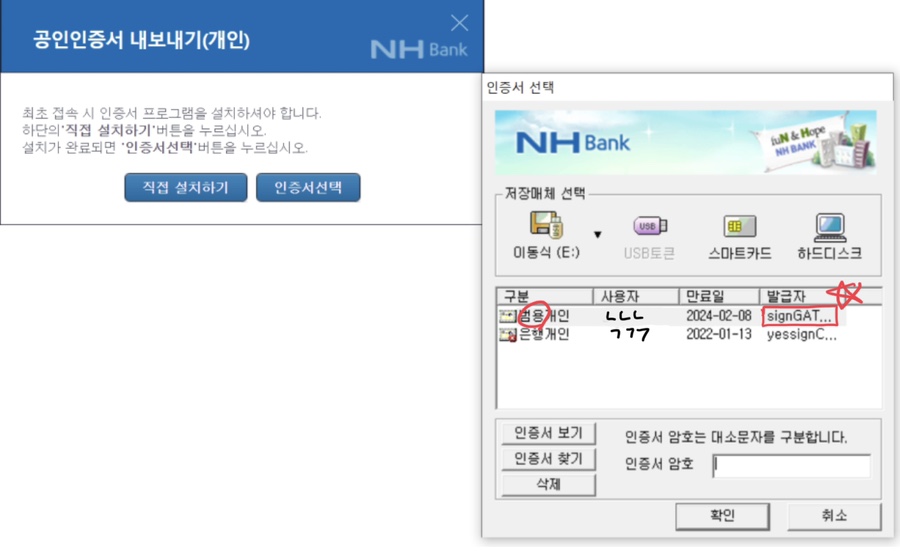This screenshot has height=552, width=900.
Task: Focus the 인증서 암호 password field
Action: [x=792, y=465]
